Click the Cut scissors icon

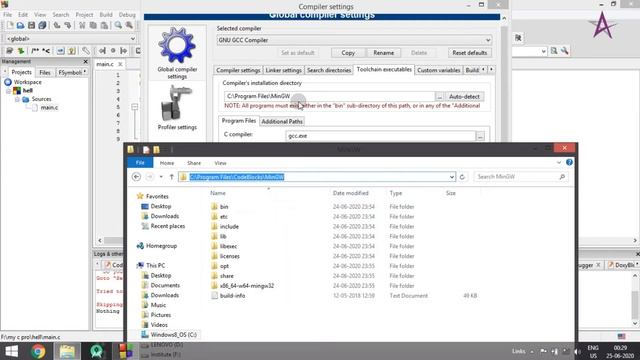[x=82, y=25]
